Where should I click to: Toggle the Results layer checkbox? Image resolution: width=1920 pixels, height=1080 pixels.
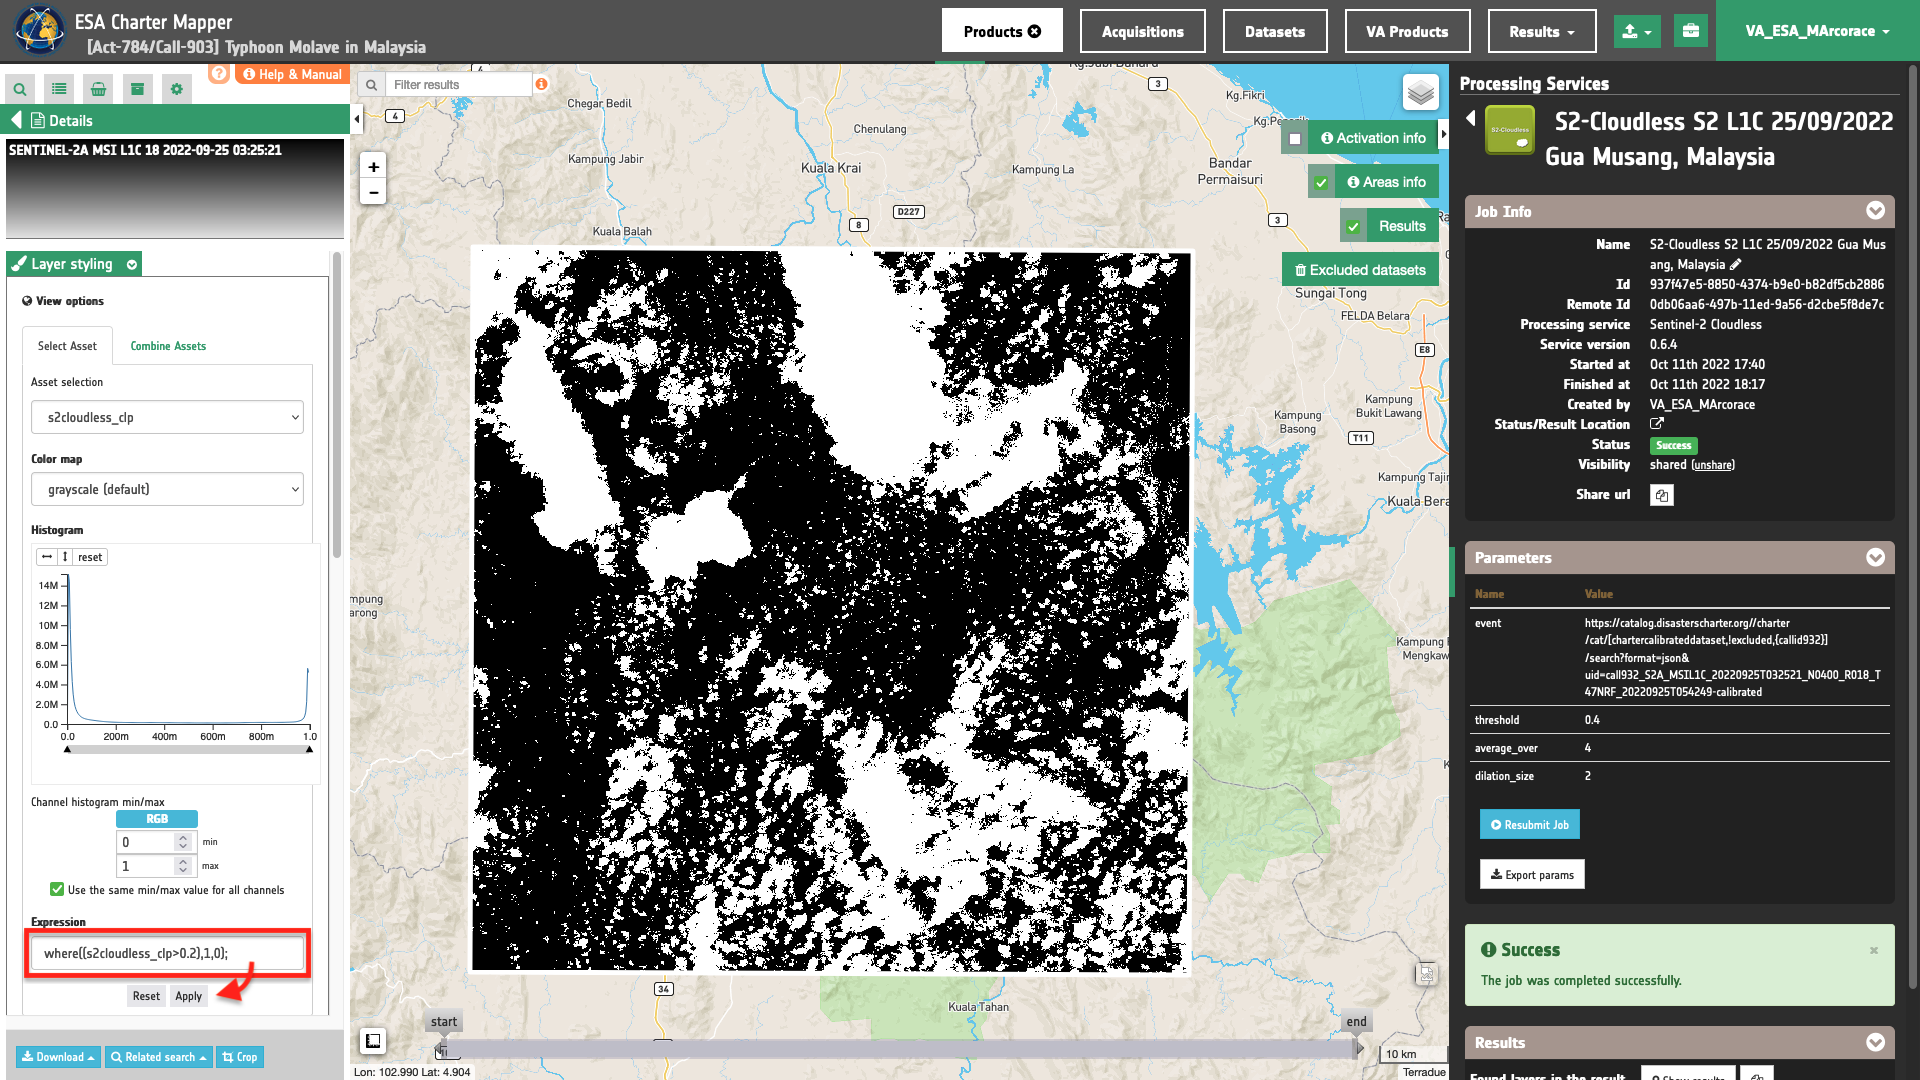[1353, 226]
